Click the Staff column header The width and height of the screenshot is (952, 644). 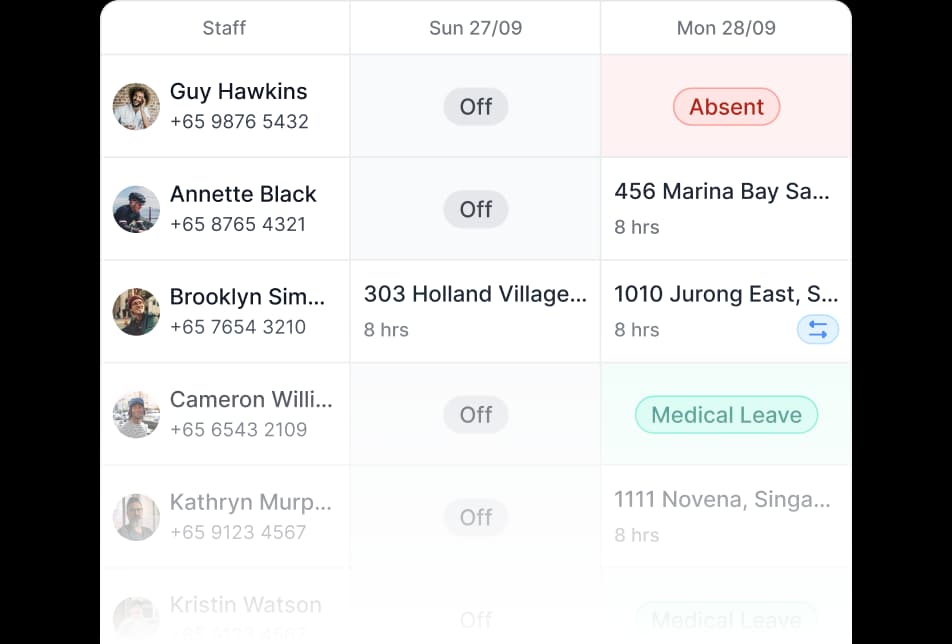pyautogui.click(x=224, y=28)
